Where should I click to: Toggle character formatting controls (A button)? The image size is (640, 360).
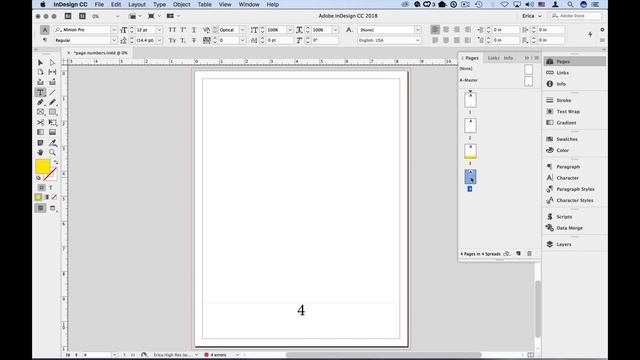pyautogui.click(x=45, y=30)
